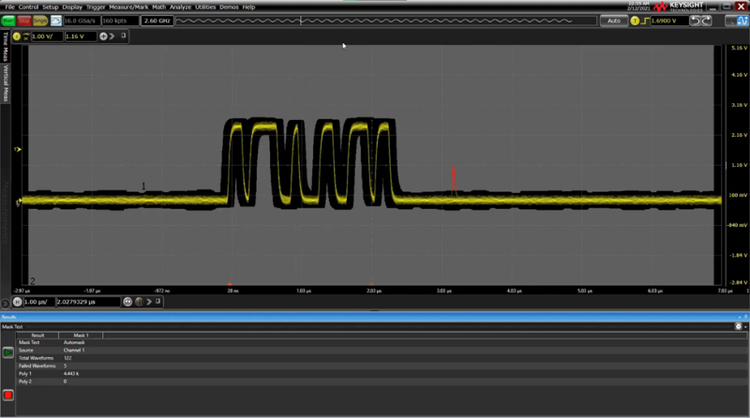
Task: Click the 1.00 V/ vertical scale field
Action: pyautogui.click(x=43, y=36)
